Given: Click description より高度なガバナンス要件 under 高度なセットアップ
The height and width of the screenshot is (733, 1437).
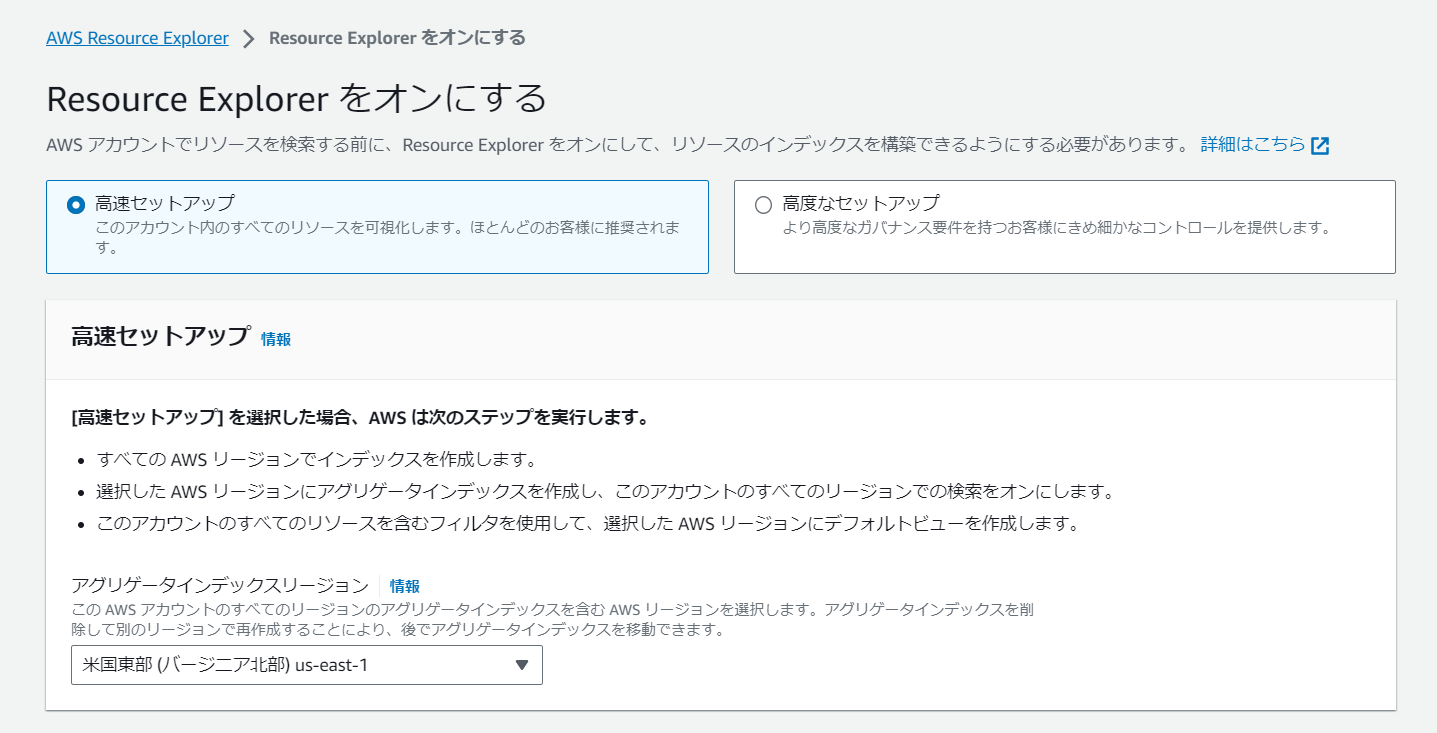Looking at the screenshot, I should [1057, 227].
